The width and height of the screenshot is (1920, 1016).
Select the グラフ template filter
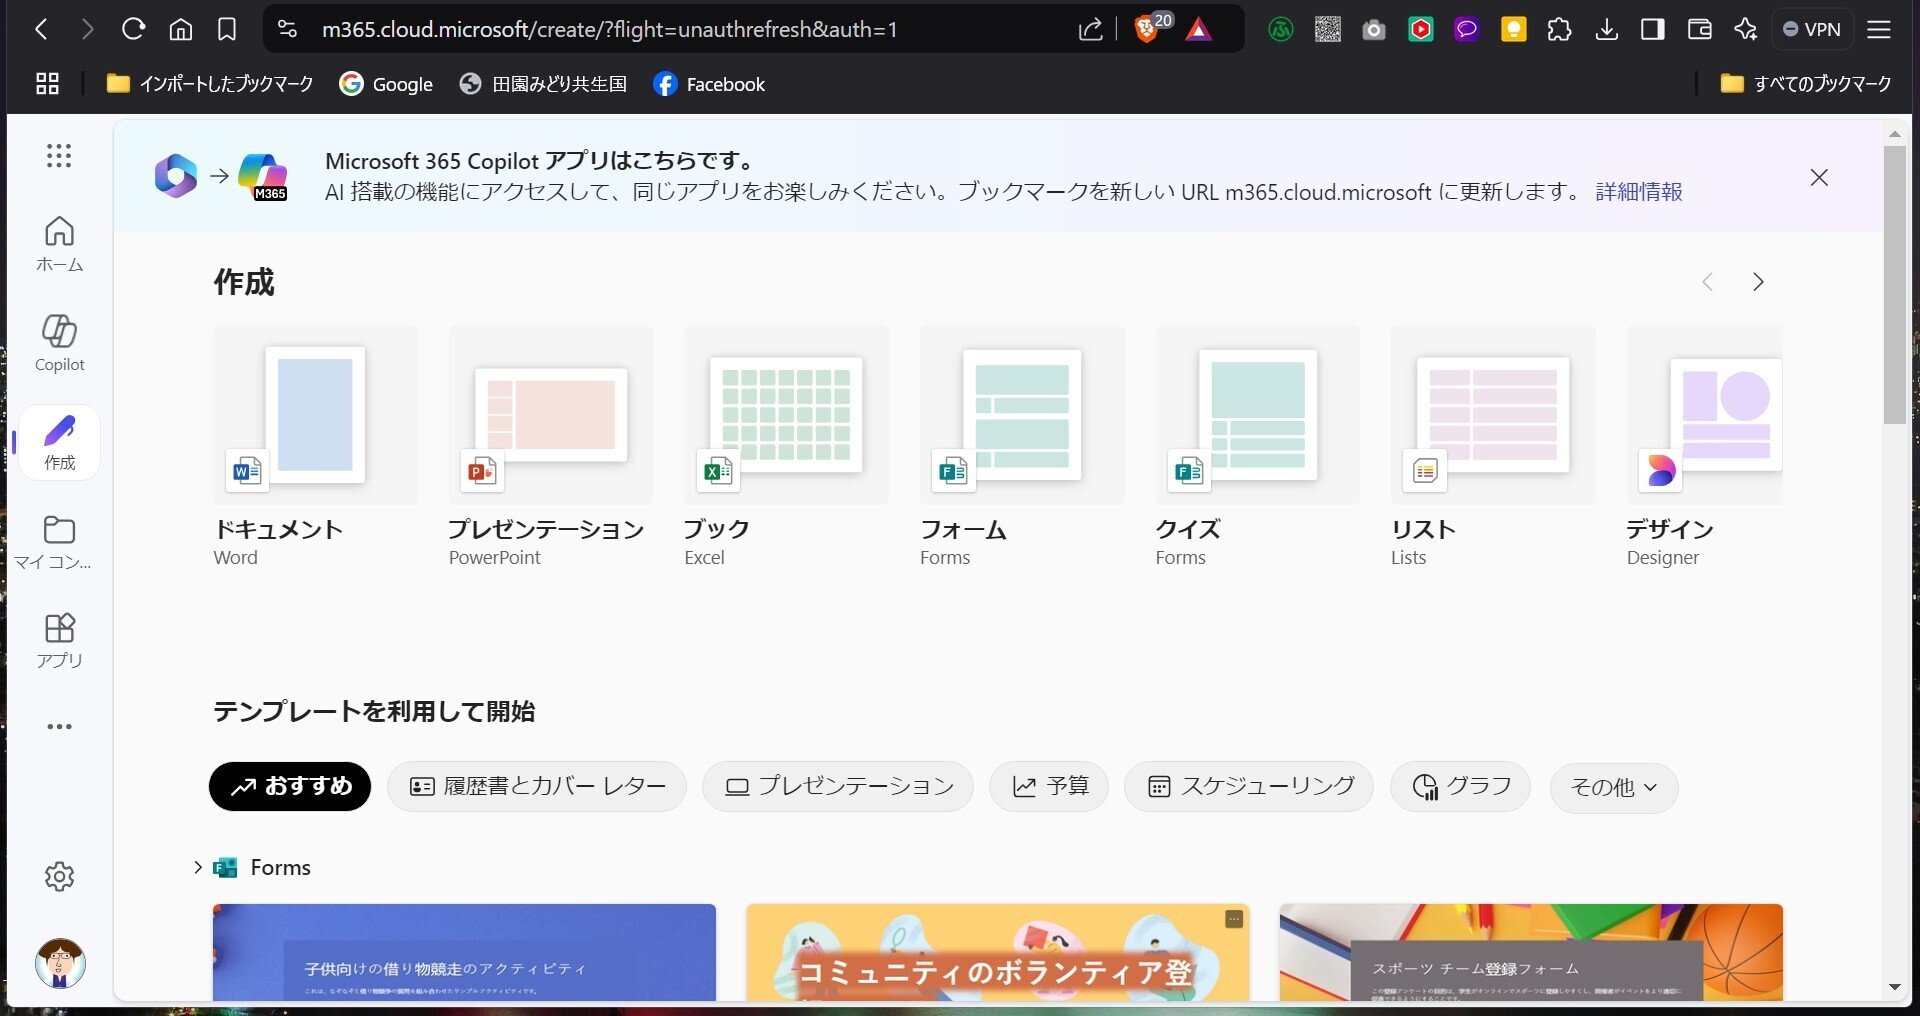[1460, 787]
